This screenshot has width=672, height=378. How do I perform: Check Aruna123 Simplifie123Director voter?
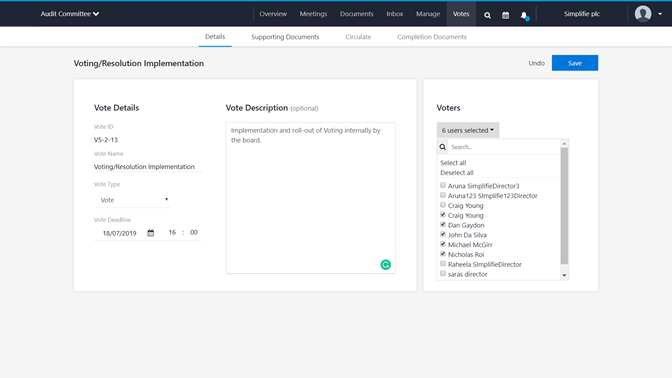click(x=443, y=195)
